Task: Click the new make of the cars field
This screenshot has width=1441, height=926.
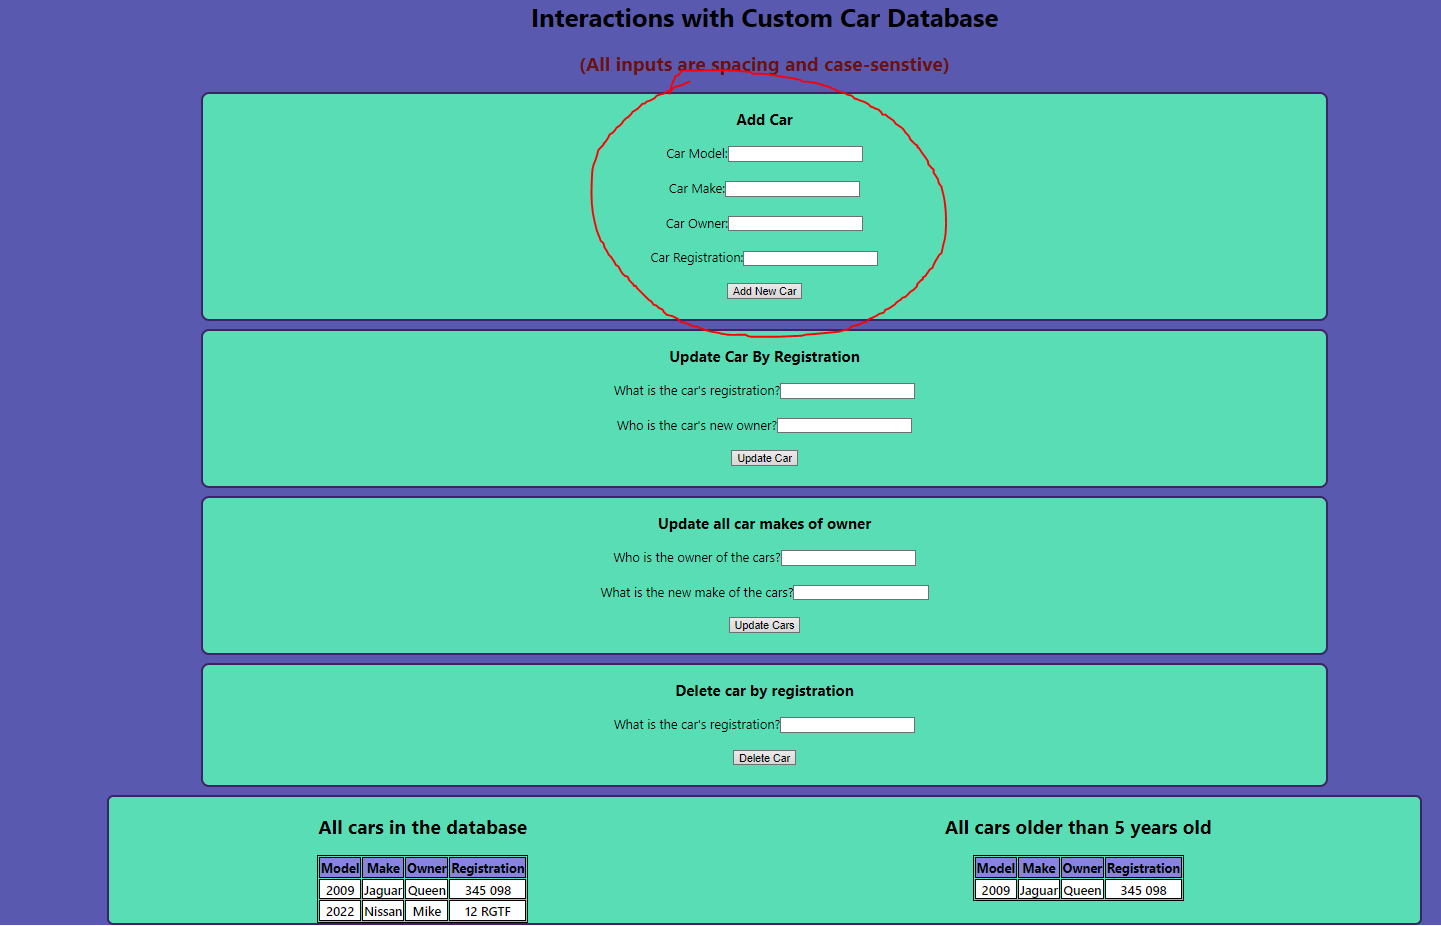Action: coord(860,591)
